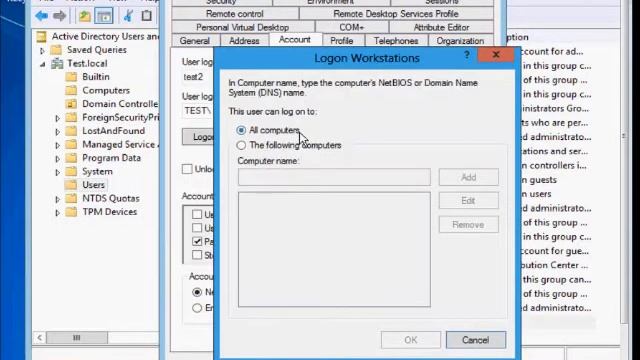
Task: Click the Computer name input field
Action: [334, 177]
